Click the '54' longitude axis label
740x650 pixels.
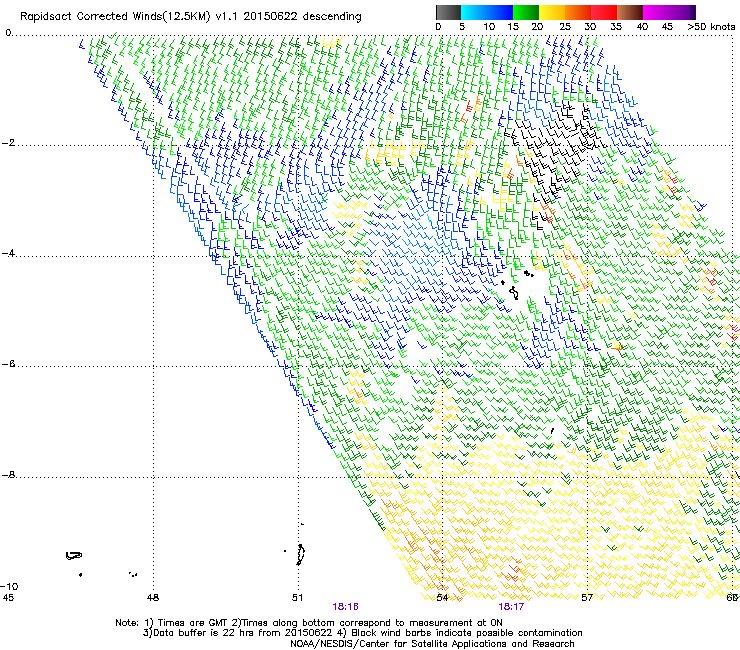[x=442, y=598]
